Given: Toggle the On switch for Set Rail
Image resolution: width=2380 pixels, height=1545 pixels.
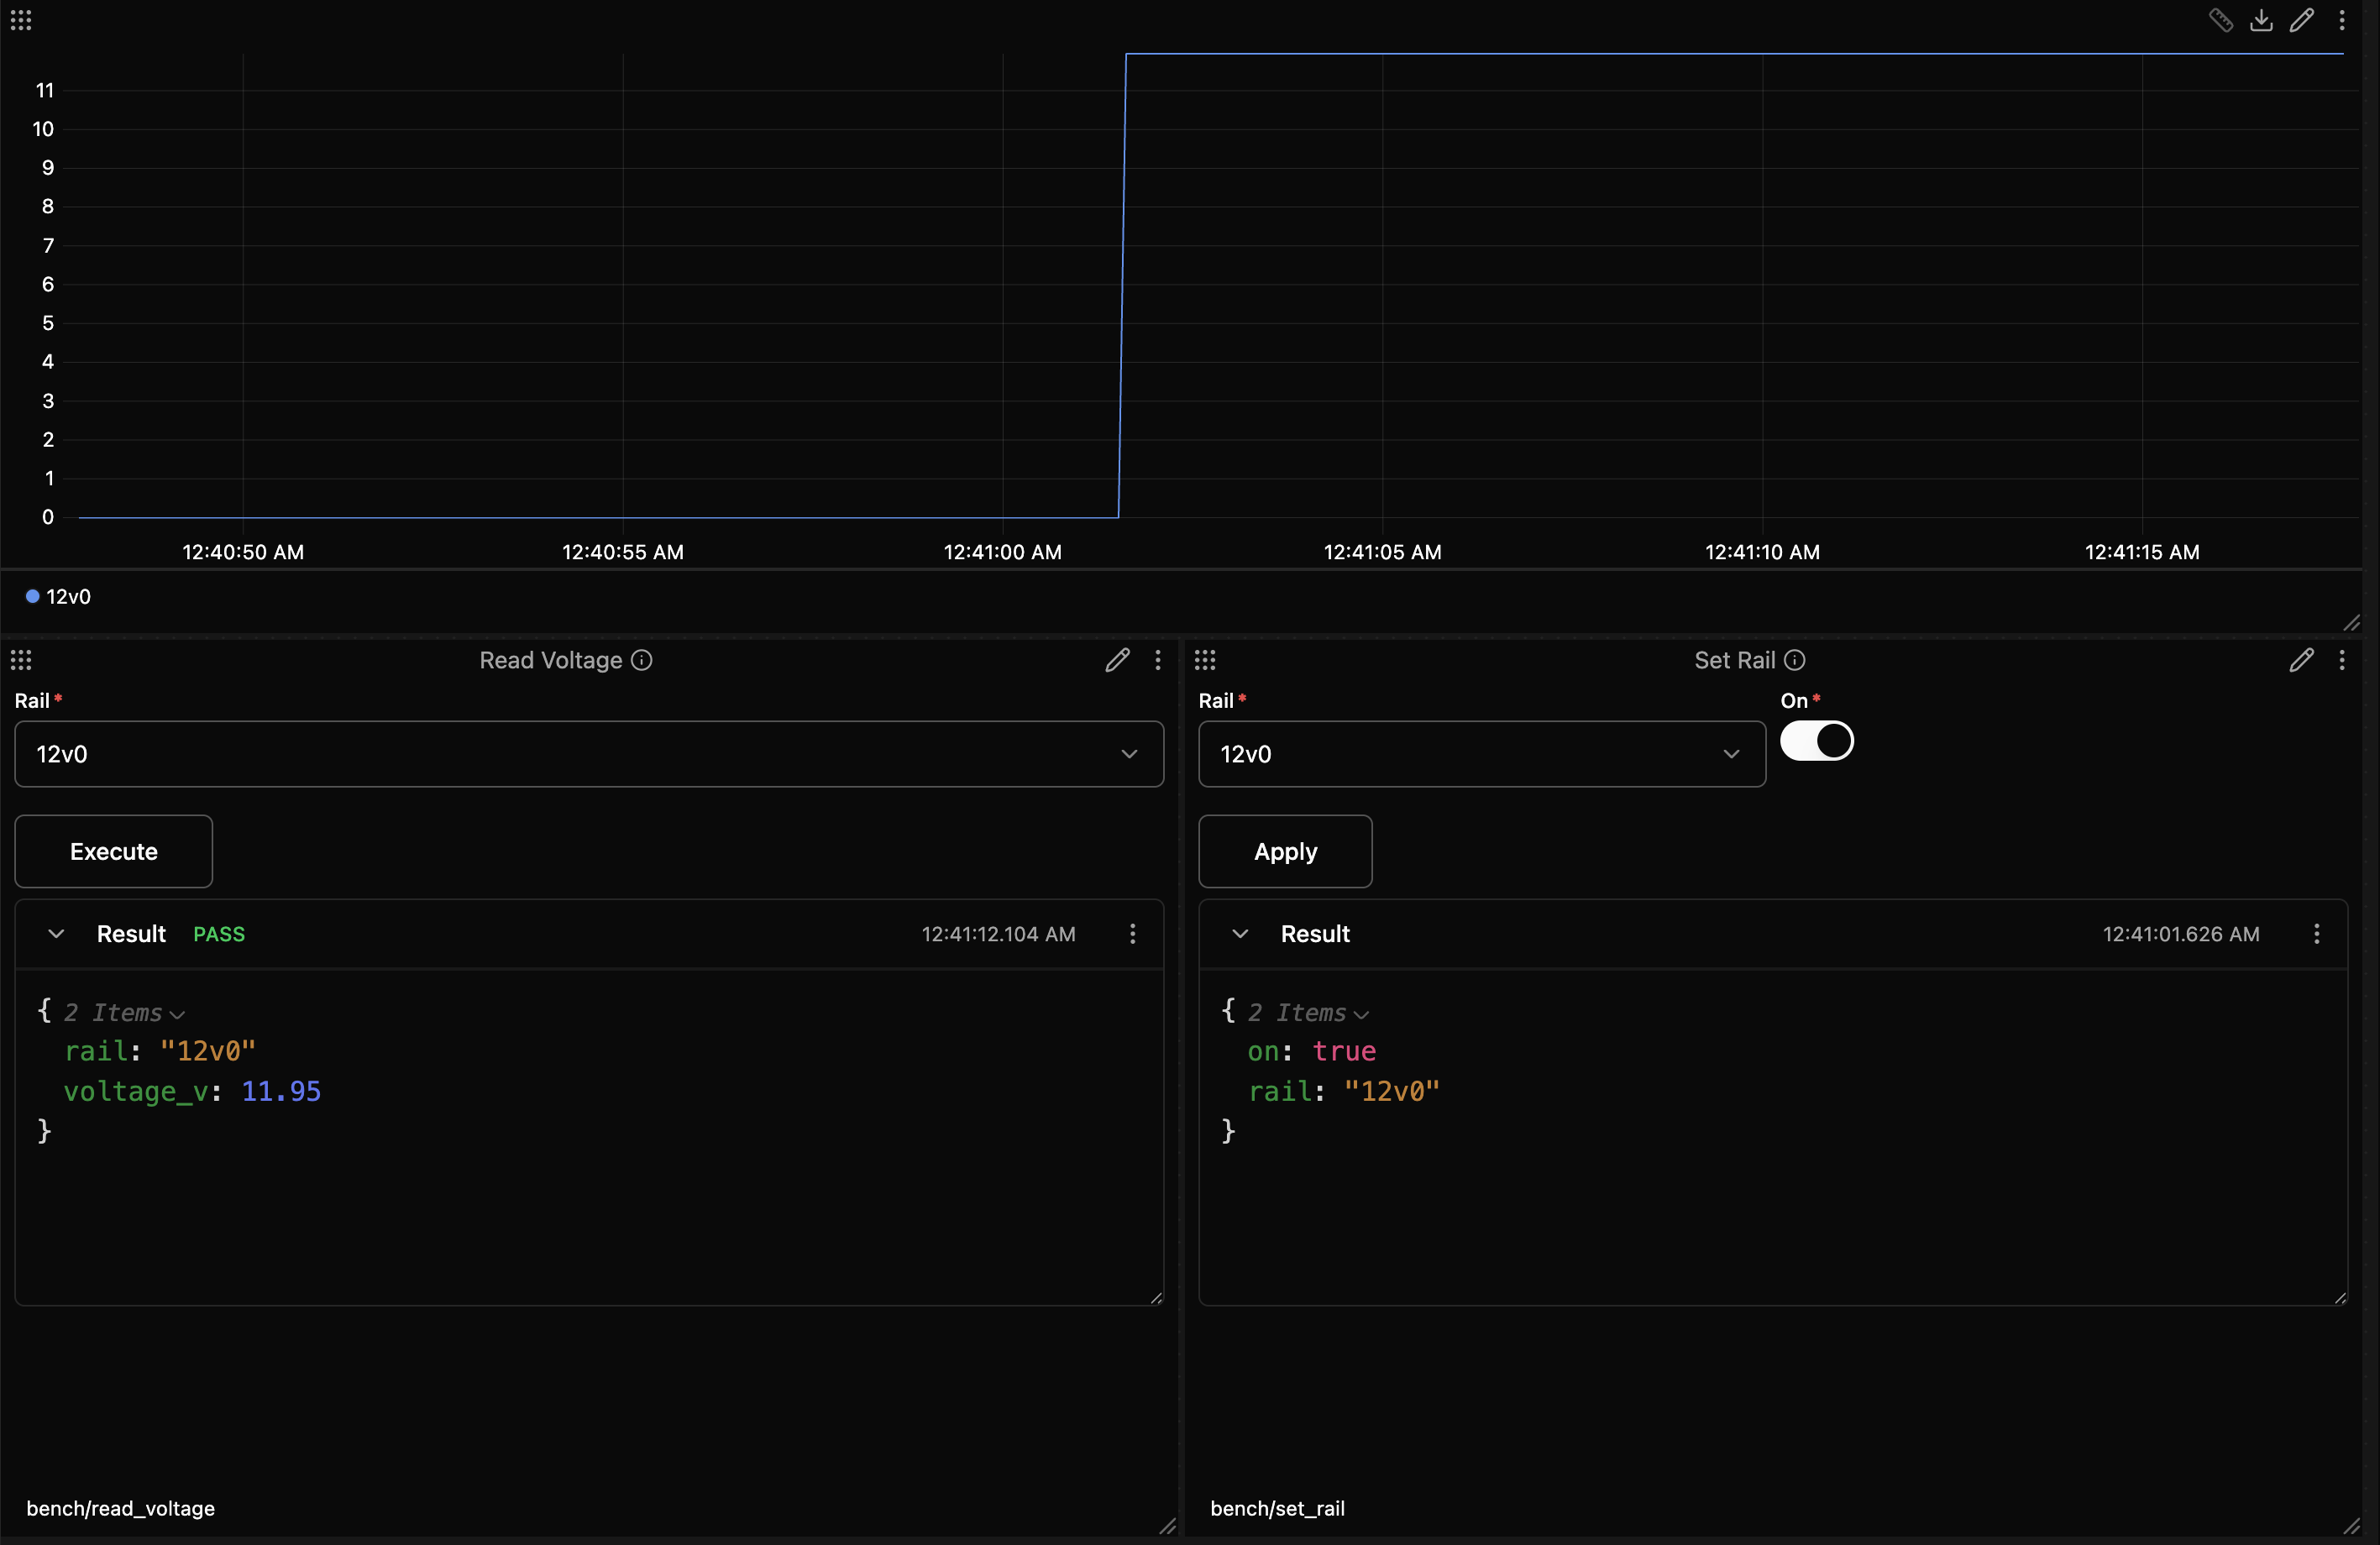Looking at the screenshot, I should (x=1817, y=741).
